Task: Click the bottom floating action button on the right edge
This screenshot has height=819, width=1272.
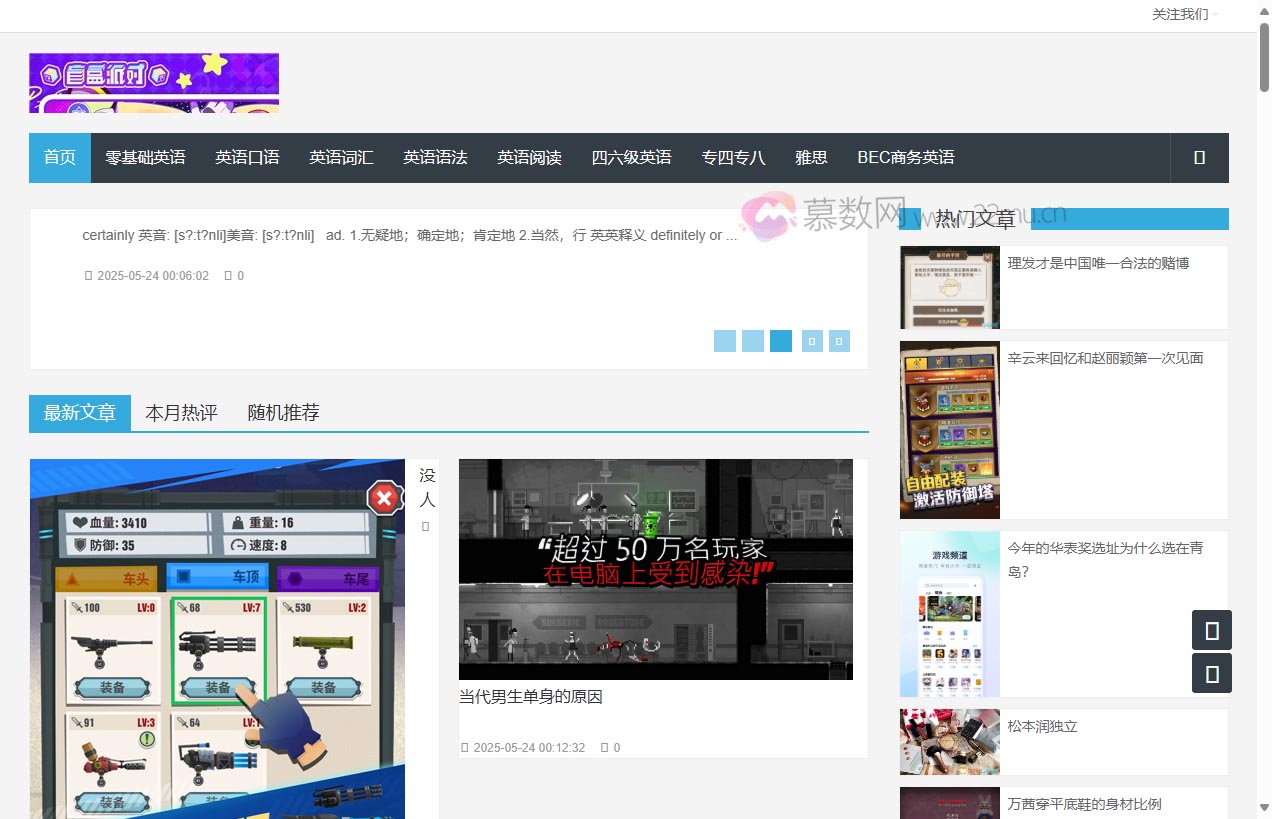Action: 1211,674
